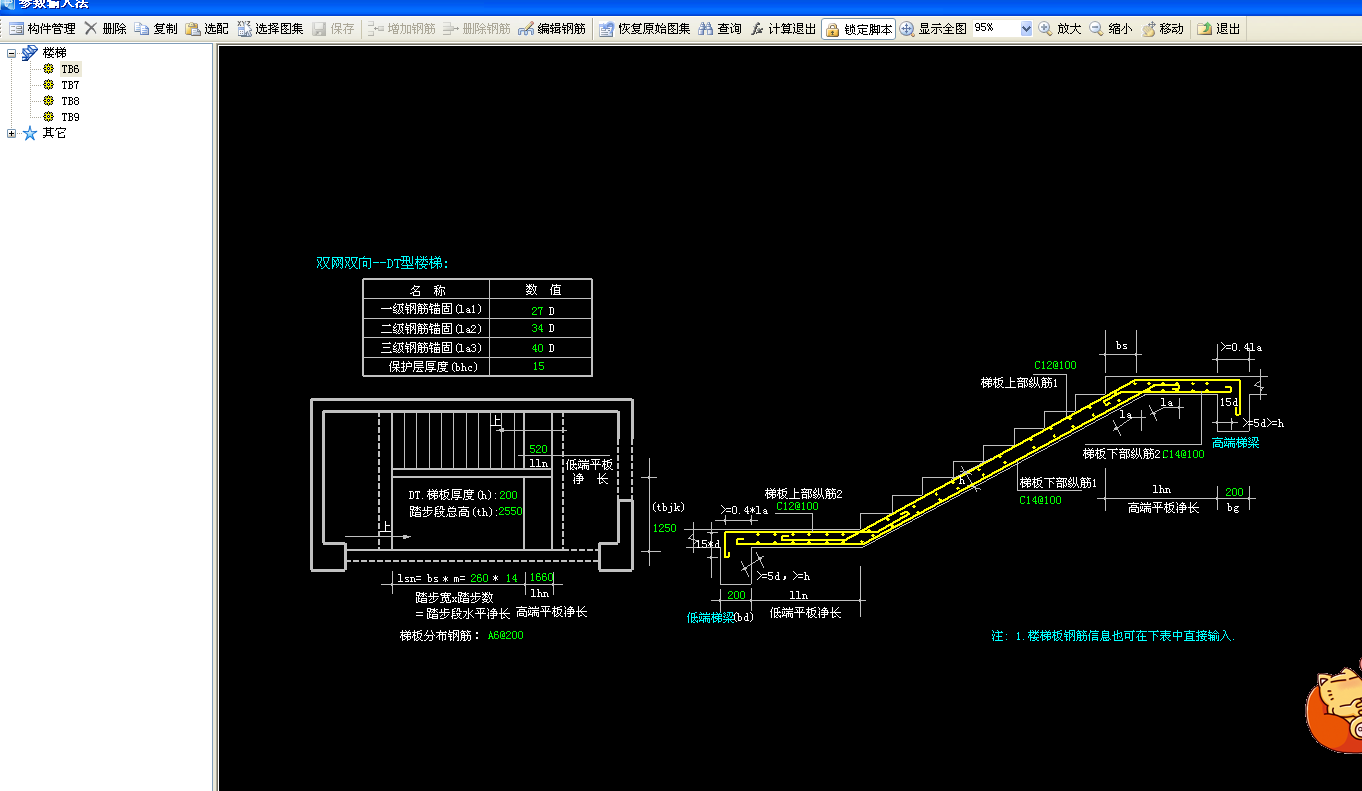Edit high-end platform length 1660
Screen dimensions: 1362x791
pyautogui.click(x=541, y=578)
